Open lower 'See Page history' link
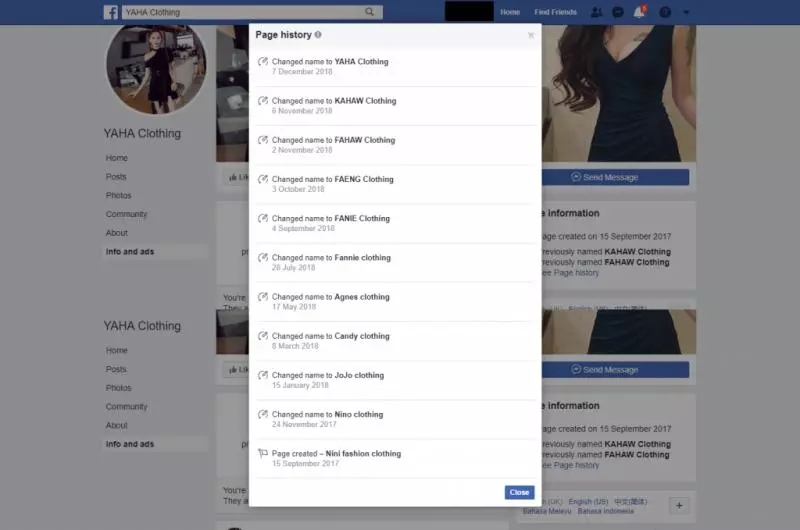The width and height of the screenshot is (800, 530). point(570,465)
